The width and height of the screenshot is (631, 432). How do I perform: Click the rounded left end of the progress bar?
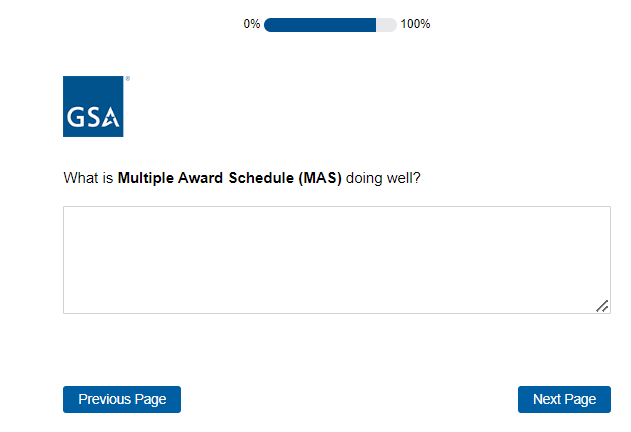pos(269,24)
